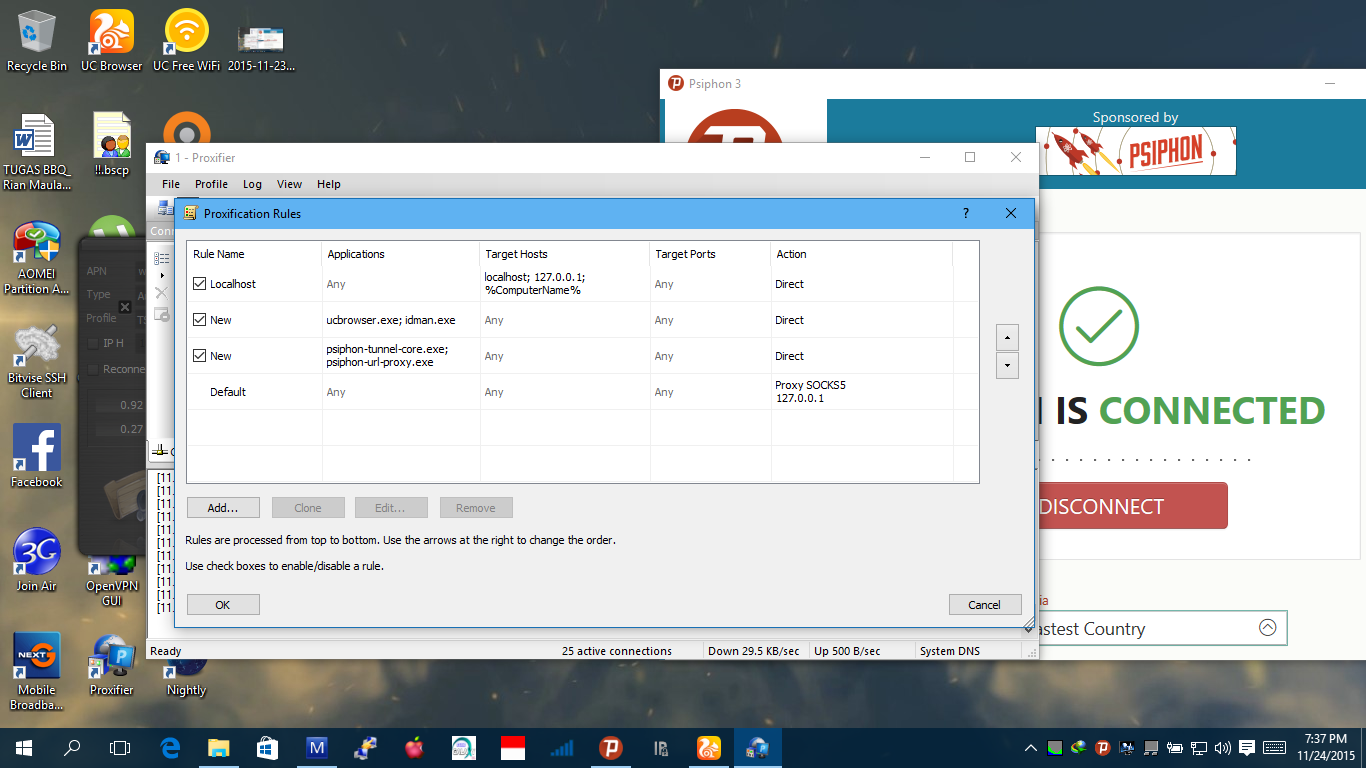Screen dimensions: 1366x768
Task: Uncheck the ucbrowser.exe rule checkbox
Action: (x=200, y=320)
